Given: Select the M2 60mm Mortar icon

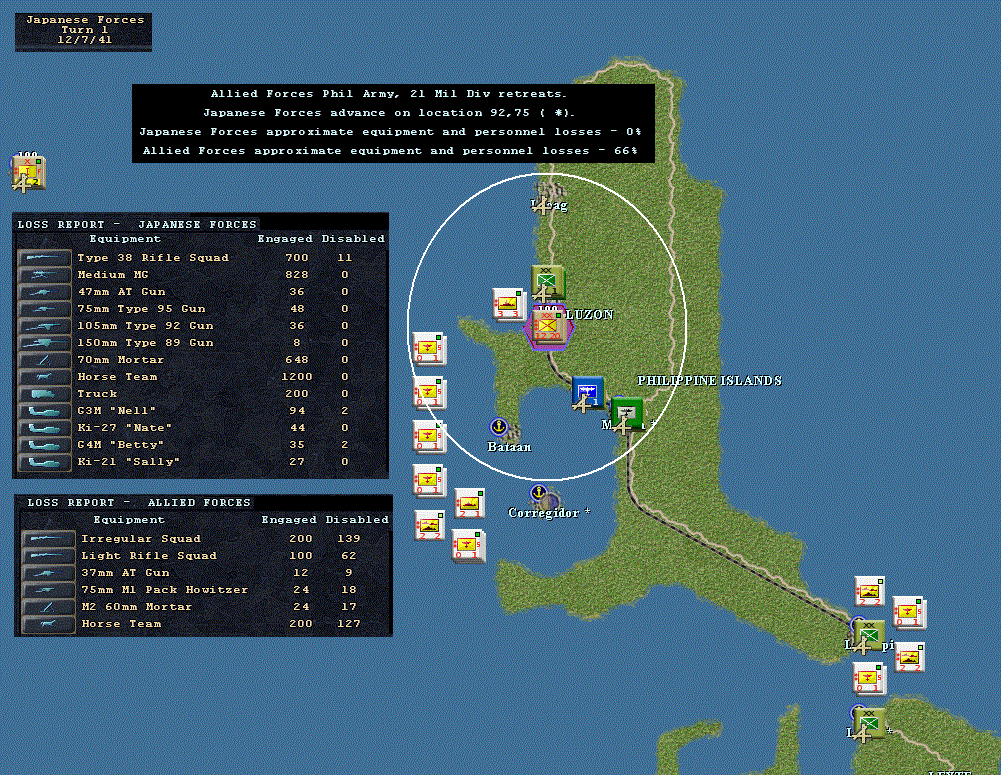Looking at the screenshot, I should pos(49,607).
